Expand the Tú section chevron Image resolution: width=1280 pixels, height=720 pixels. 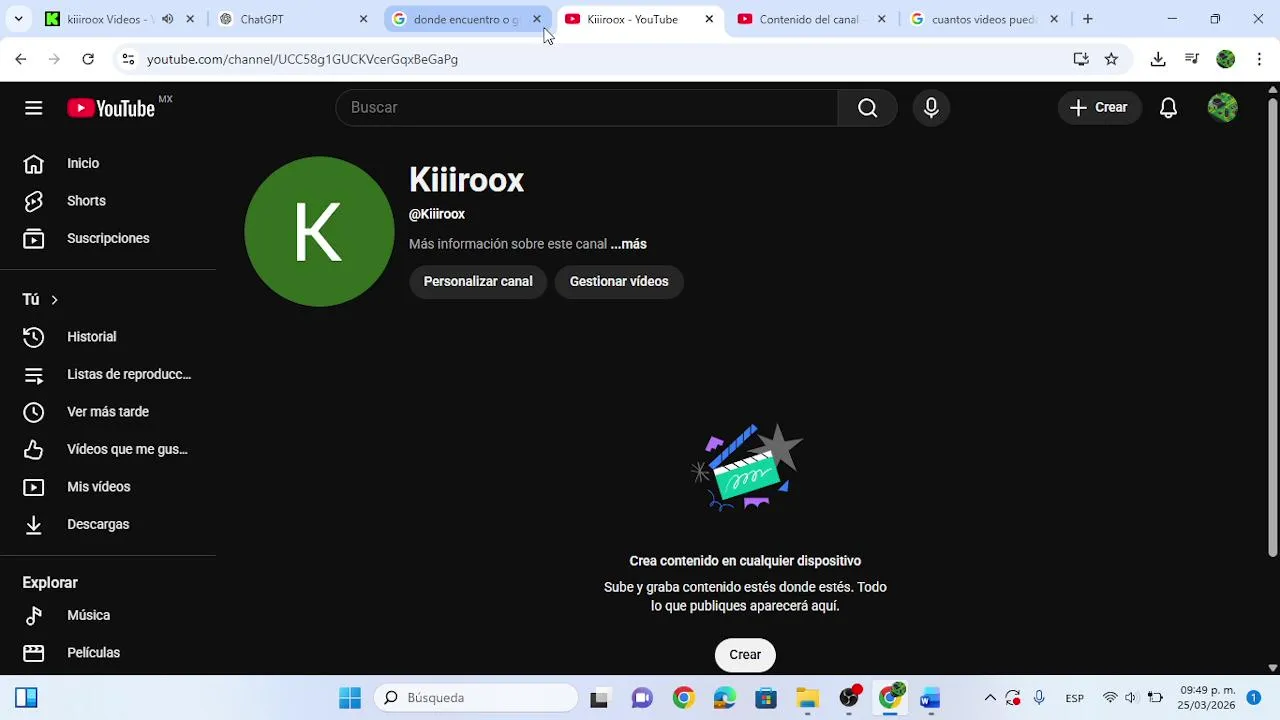54,300
